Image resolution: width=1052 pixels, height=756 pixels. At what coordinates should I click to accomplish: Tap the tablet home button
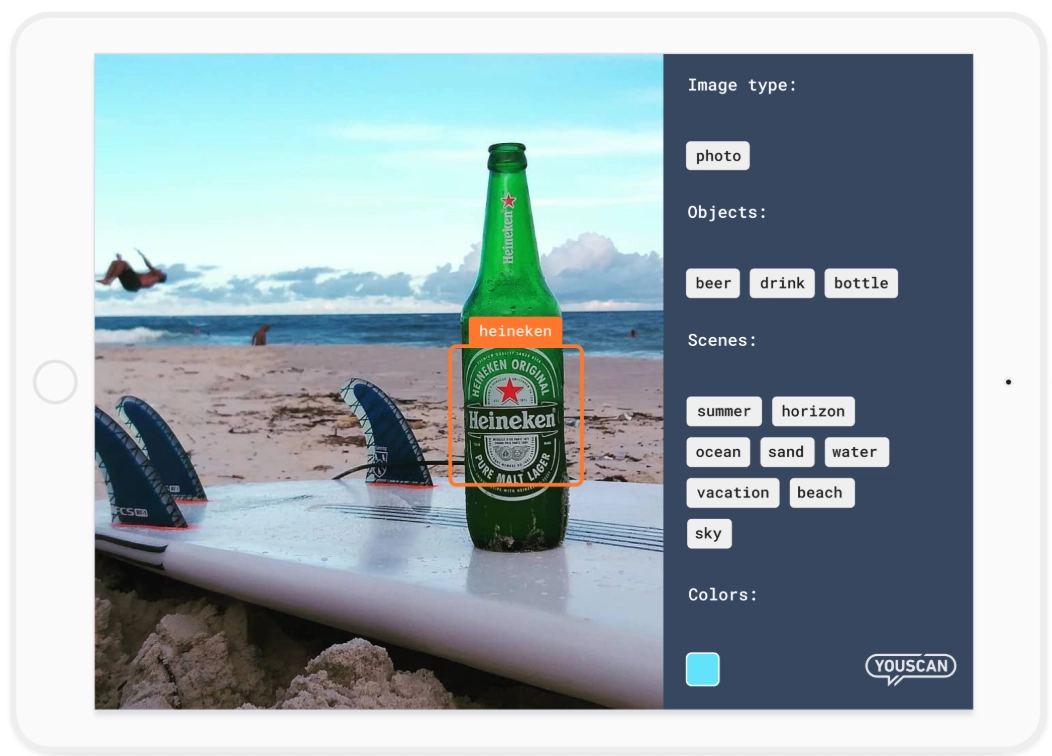(x=55, y=382)
